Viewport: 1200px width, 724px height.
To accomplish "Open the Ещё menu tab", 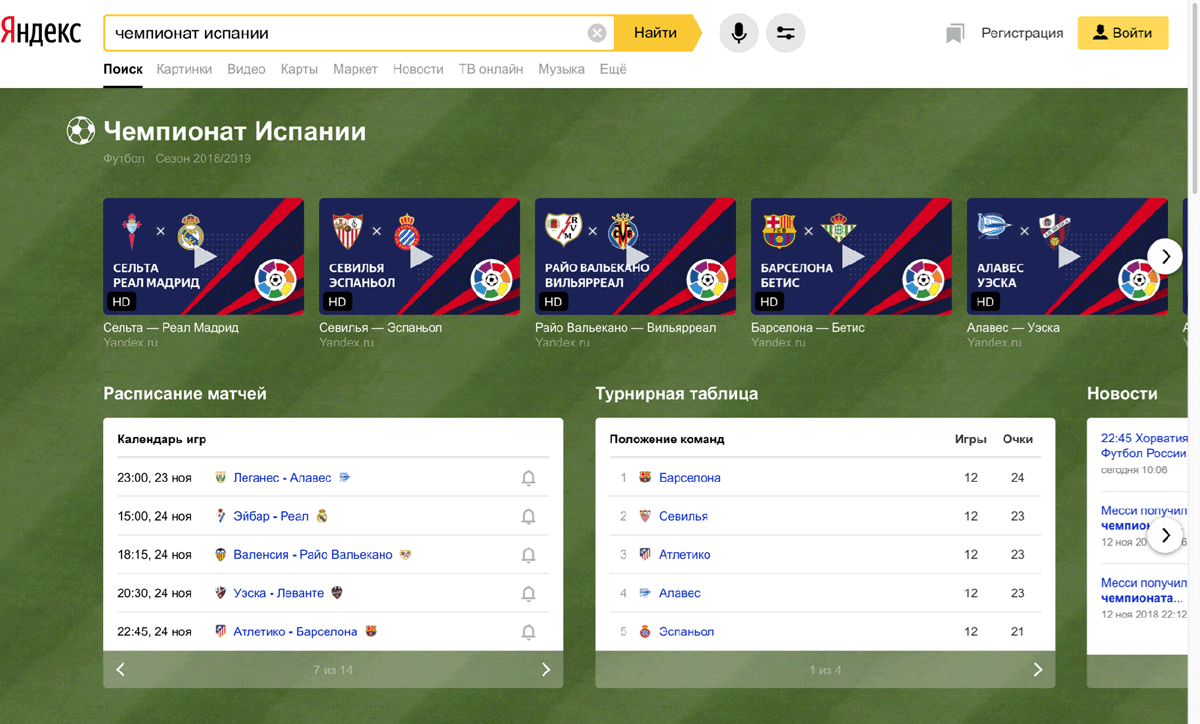I will 613,69.
